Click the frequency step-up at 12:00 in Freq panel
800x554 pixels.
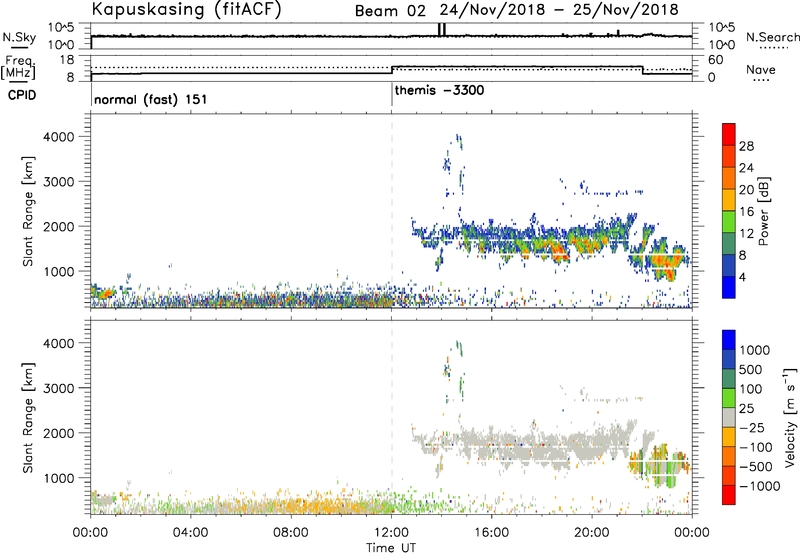(392, 70)
